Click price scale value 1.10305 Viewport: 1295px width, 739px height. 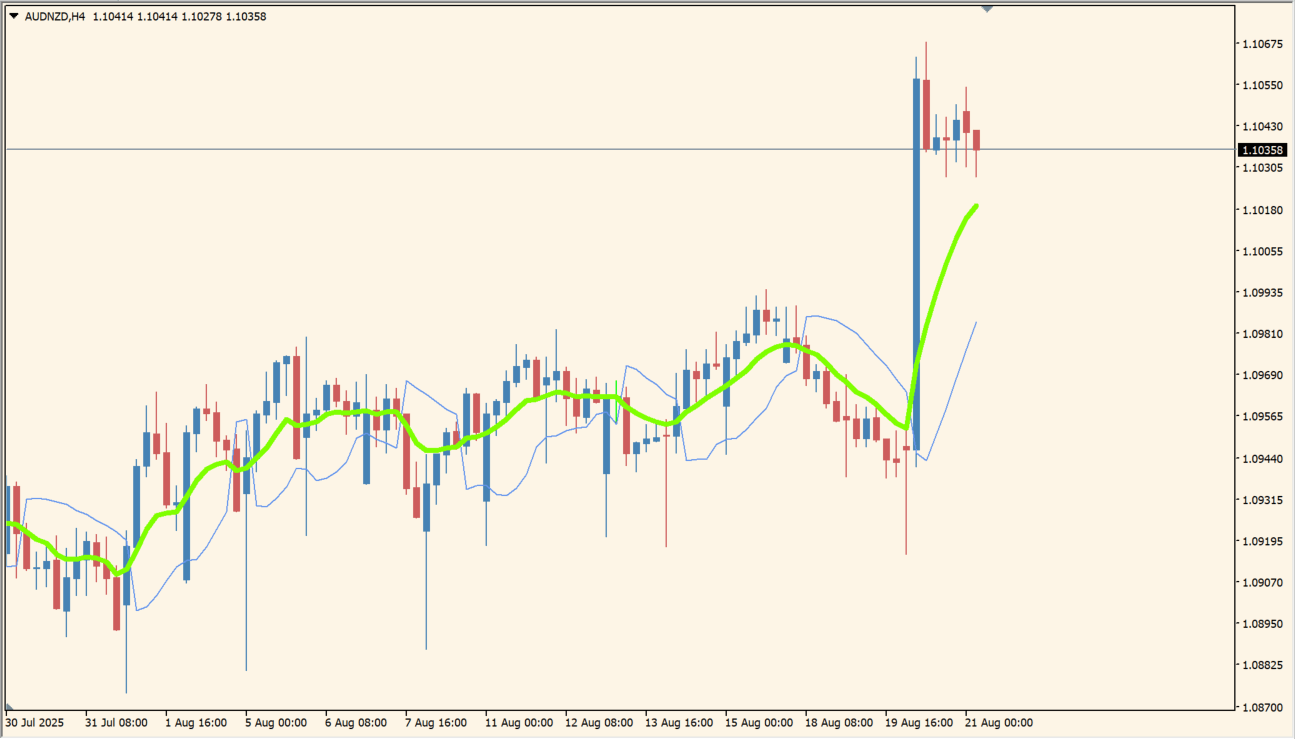pyautogui.click(x=1262, y=168)
